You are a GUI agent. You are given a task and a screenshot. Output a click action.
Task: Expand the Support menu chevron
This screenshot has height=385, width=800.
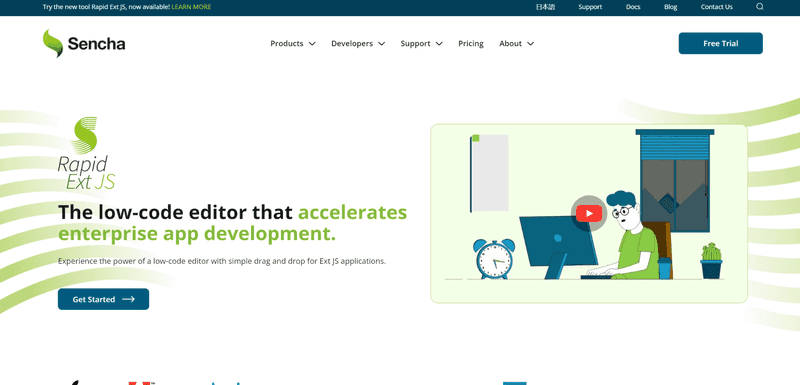[x=439, y=44]
